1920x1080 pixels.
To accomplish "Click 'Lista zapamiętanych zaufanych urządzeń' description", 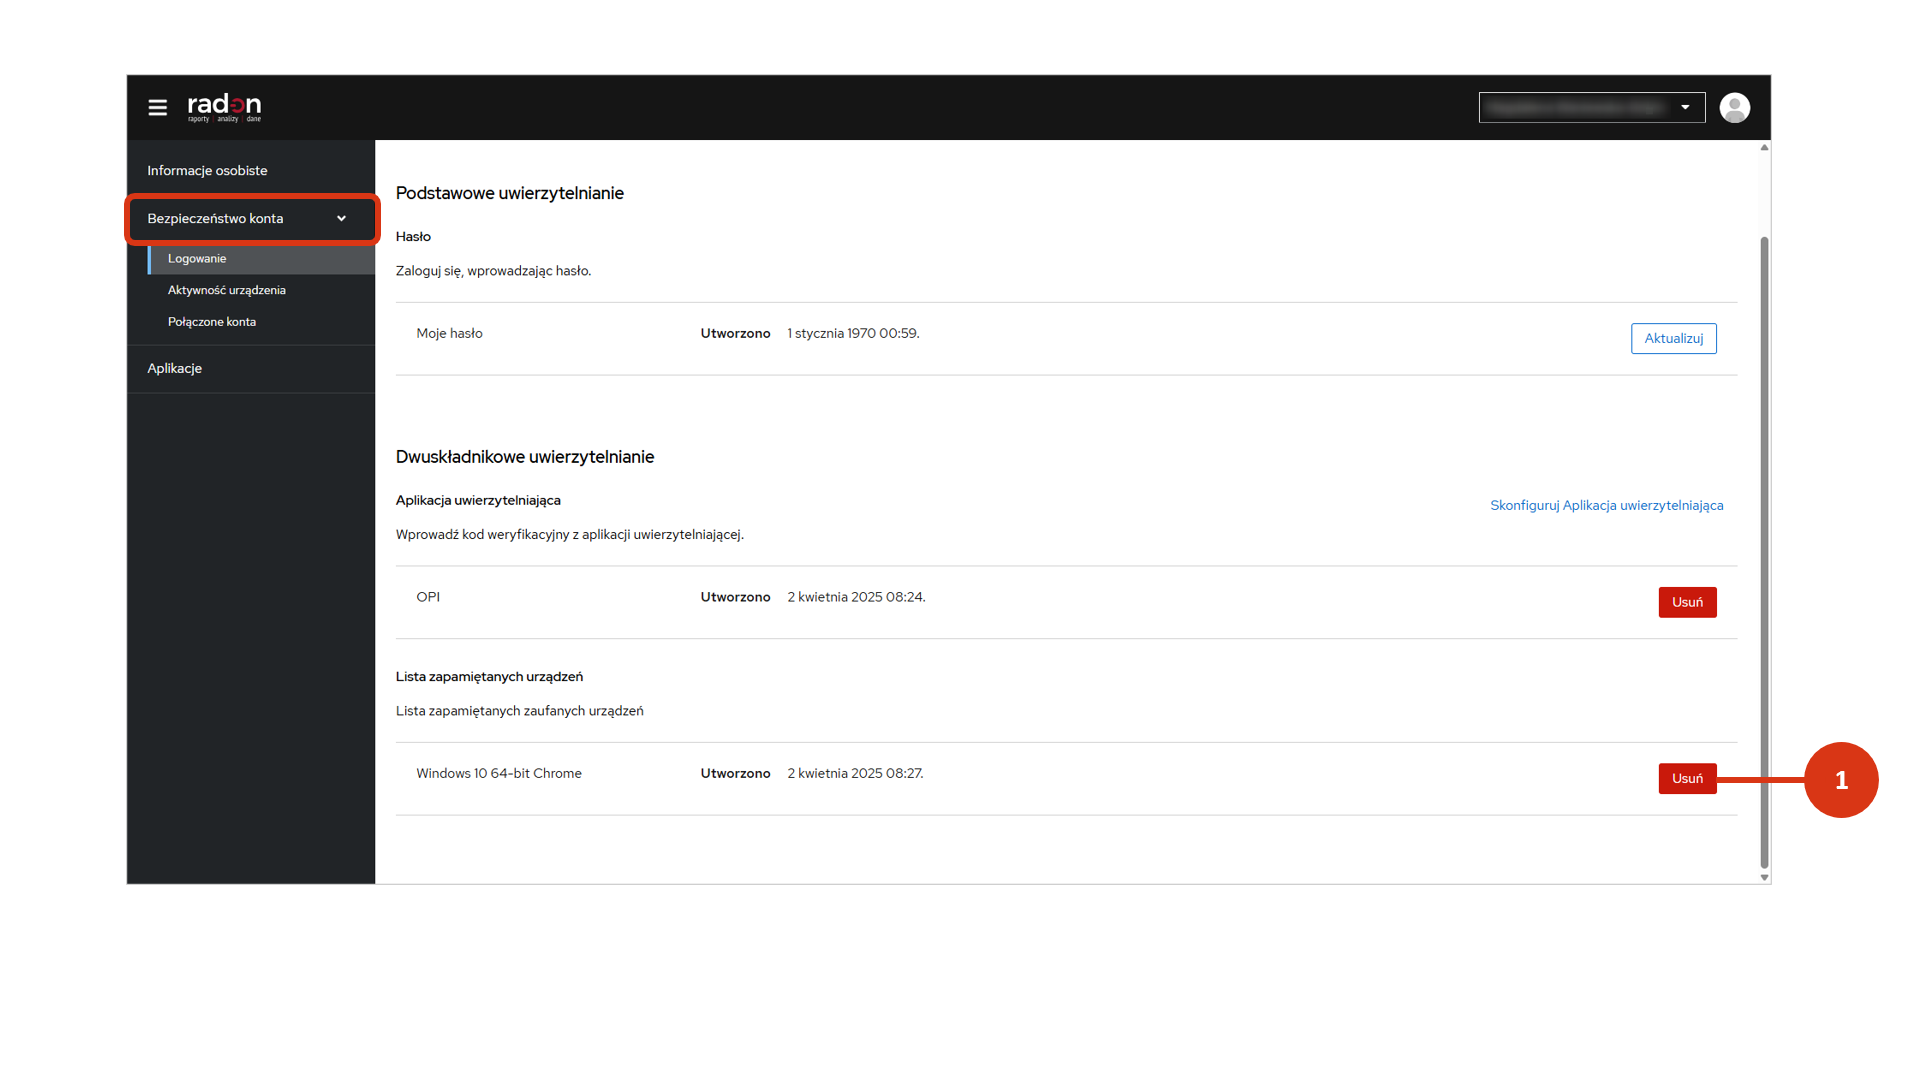I will 519,711.
